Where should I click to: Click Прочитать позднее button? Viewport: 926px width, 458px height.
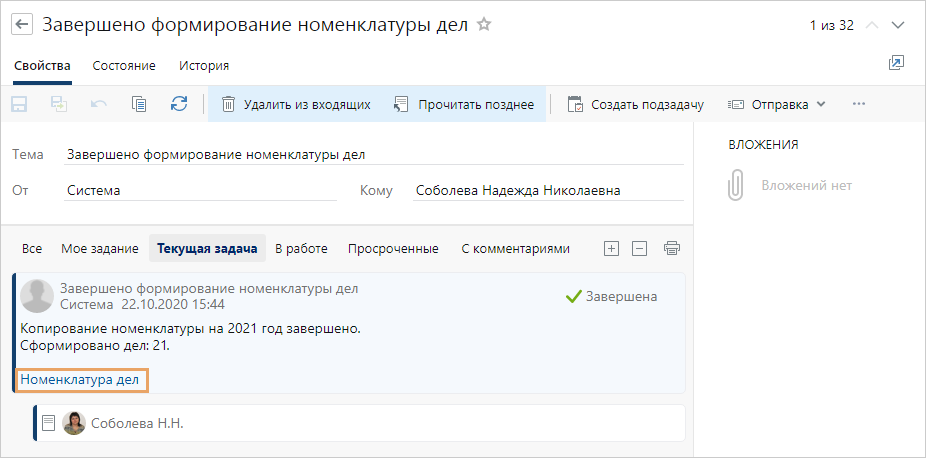[464, 104]
